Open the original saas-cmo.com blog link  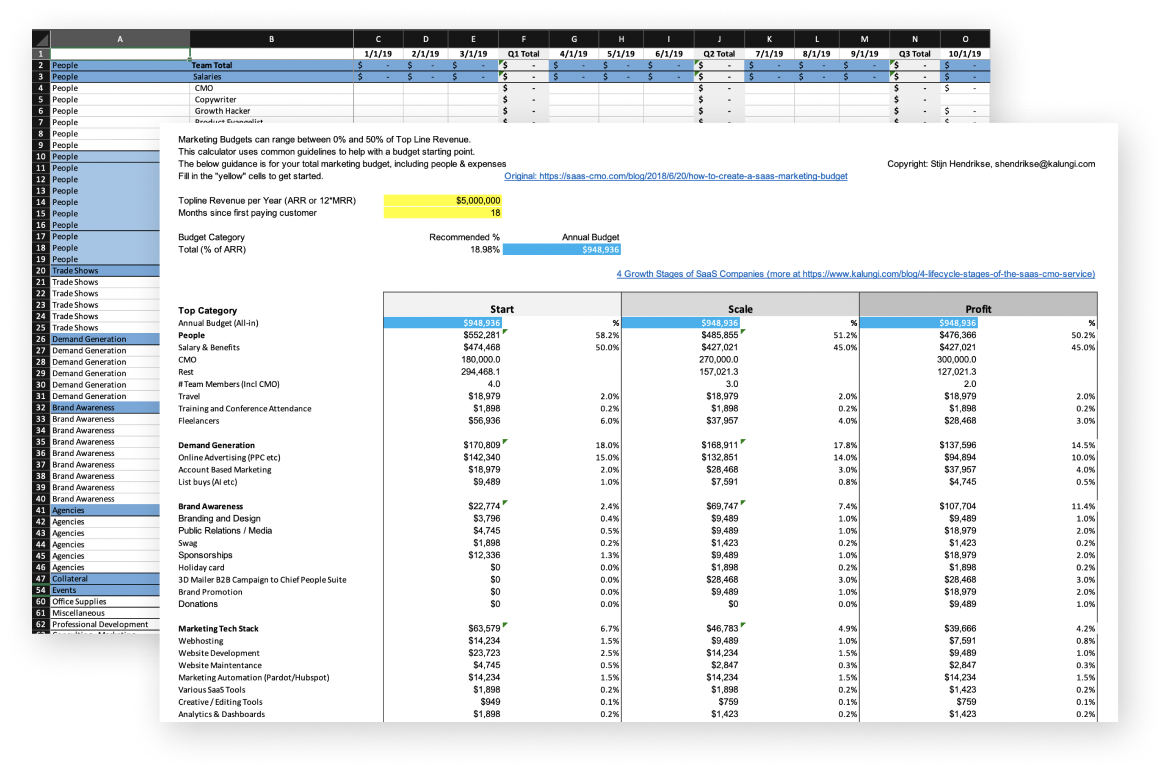tap(676, 176)
